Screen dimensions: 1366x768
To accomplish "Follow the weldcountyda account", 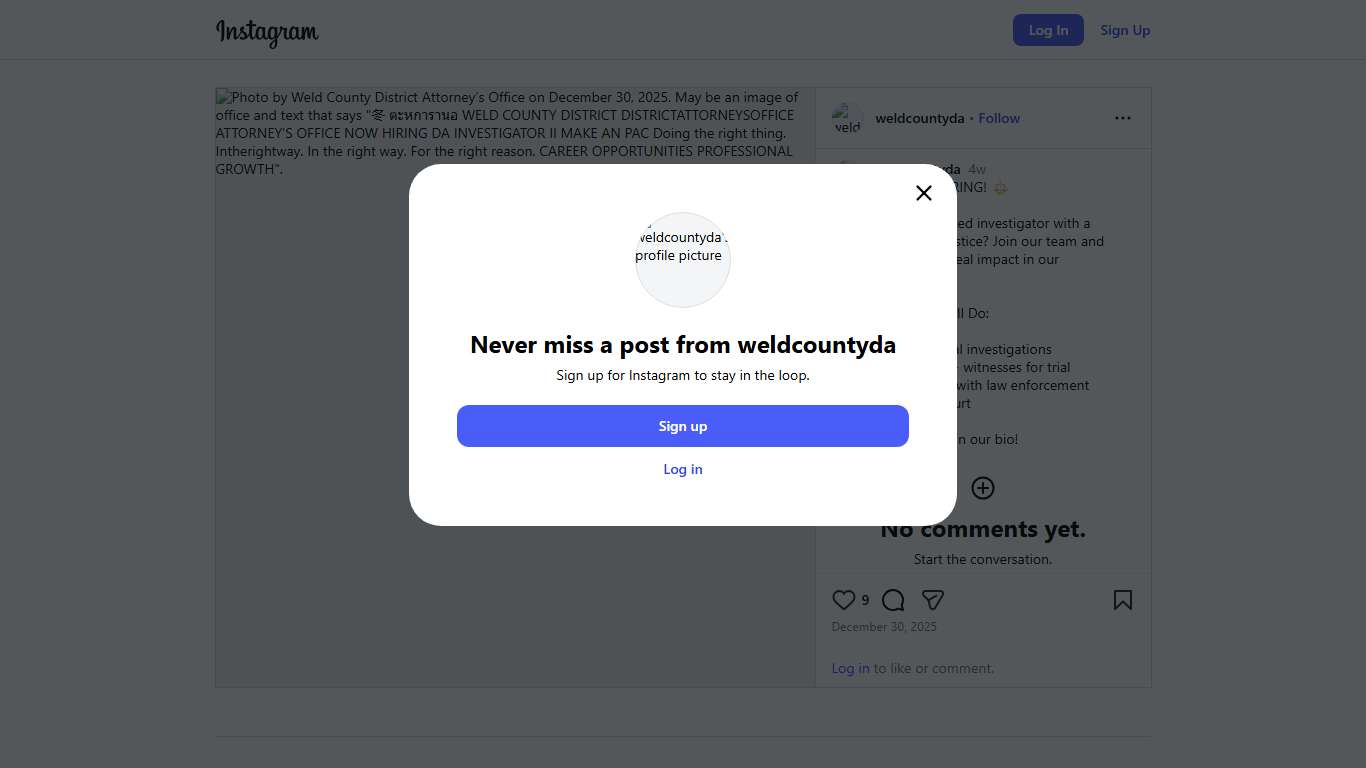I will (999, 118).
